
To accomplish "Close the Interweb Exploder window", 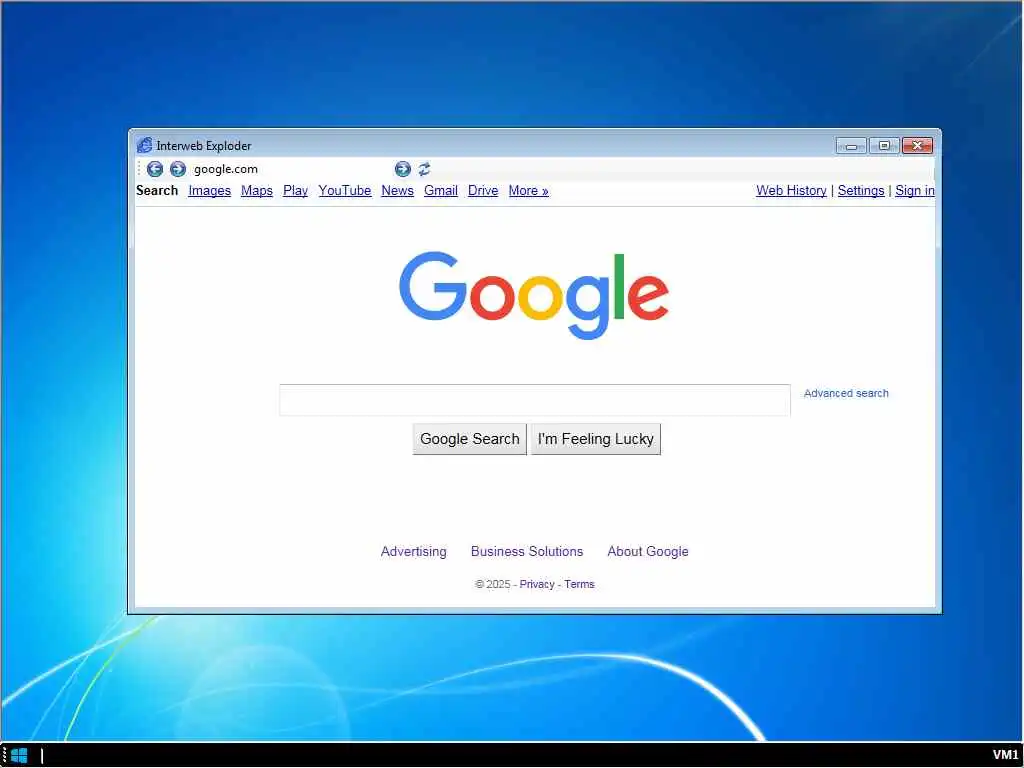I will (918, 146).
